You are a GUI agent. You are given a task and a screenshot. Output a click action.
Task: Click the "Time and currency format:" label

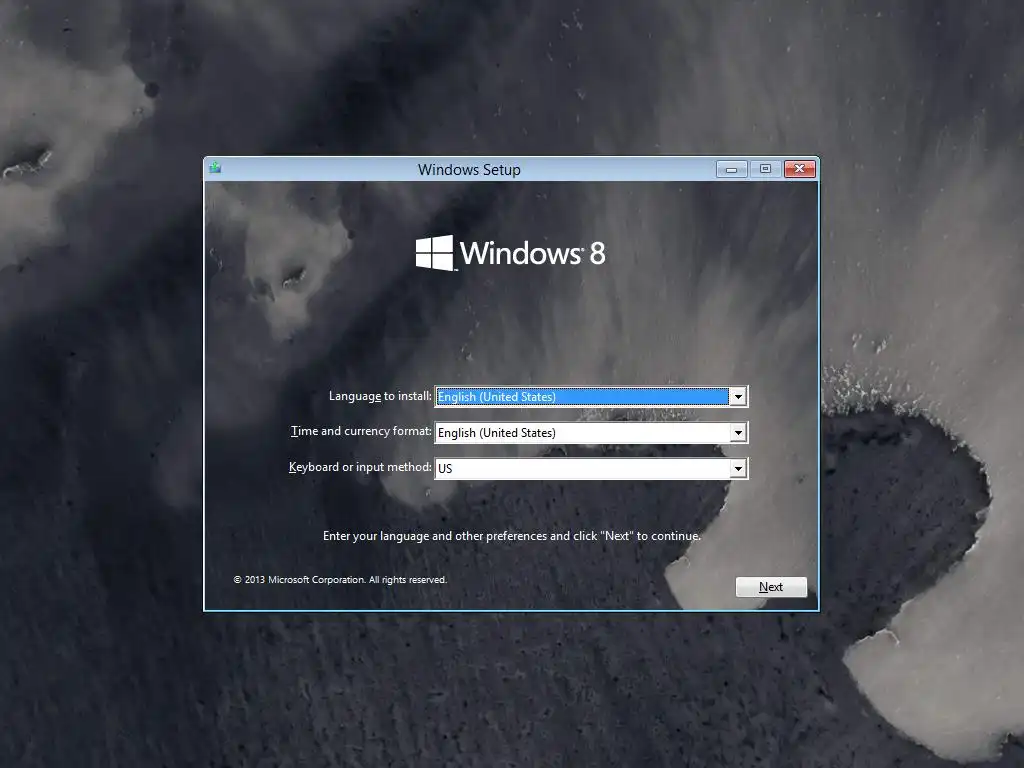[x=361, y=431]
